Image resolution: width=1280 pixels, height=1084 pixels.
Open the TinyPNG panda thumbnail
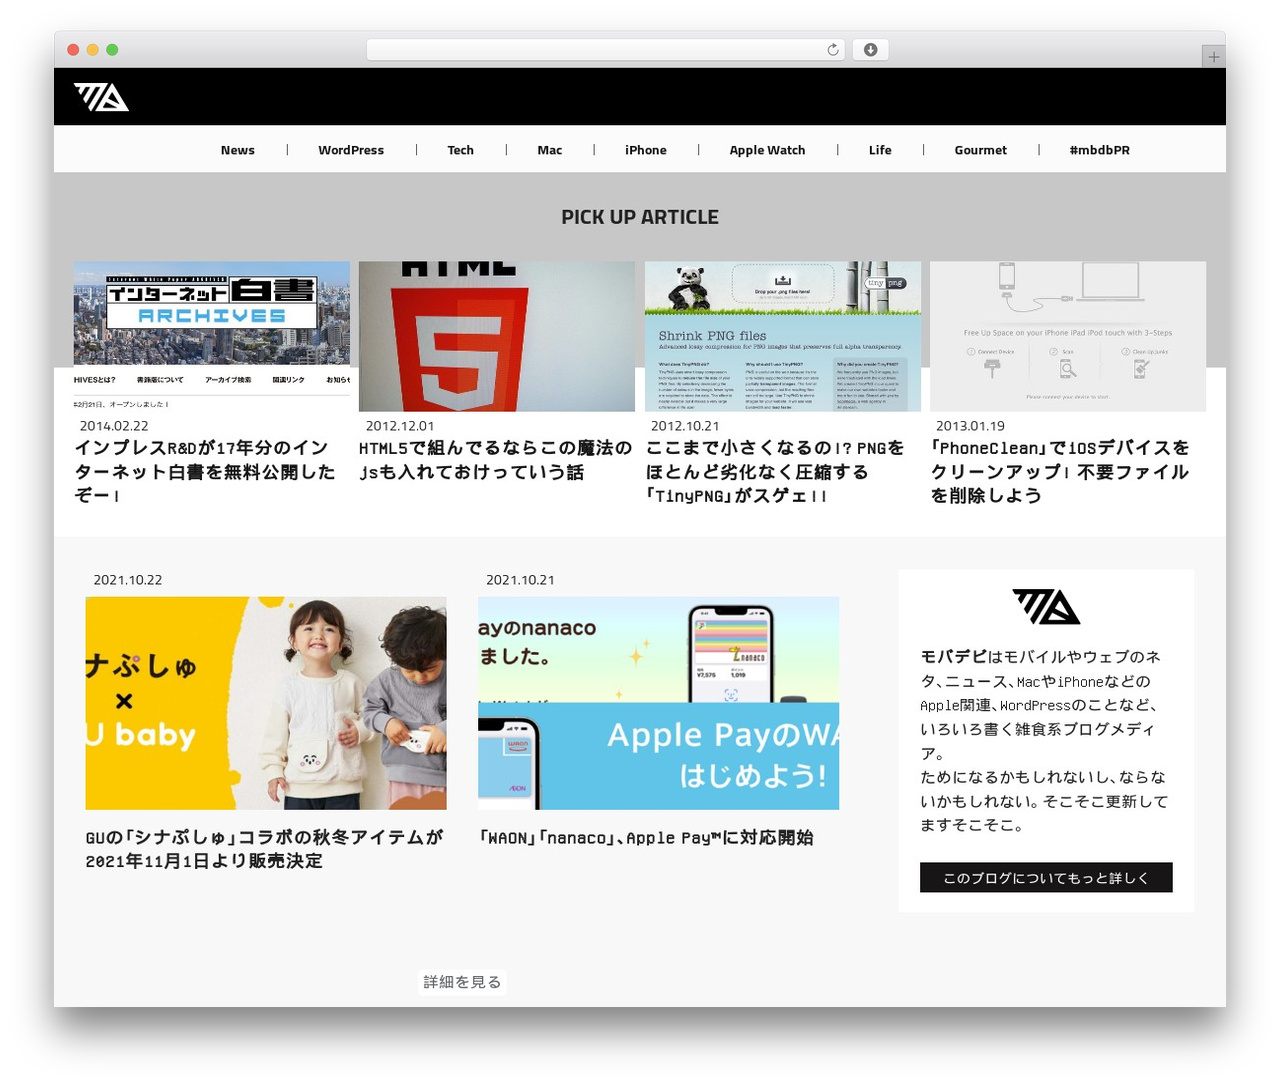(783, 336)
